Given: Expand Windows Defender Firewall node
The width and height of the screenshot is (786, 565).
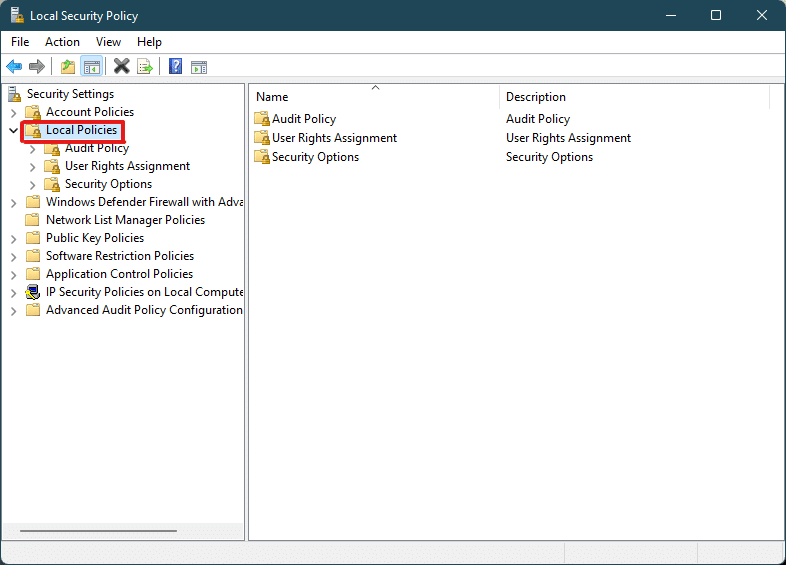Looking at the screenshot, I should (14, 203).
